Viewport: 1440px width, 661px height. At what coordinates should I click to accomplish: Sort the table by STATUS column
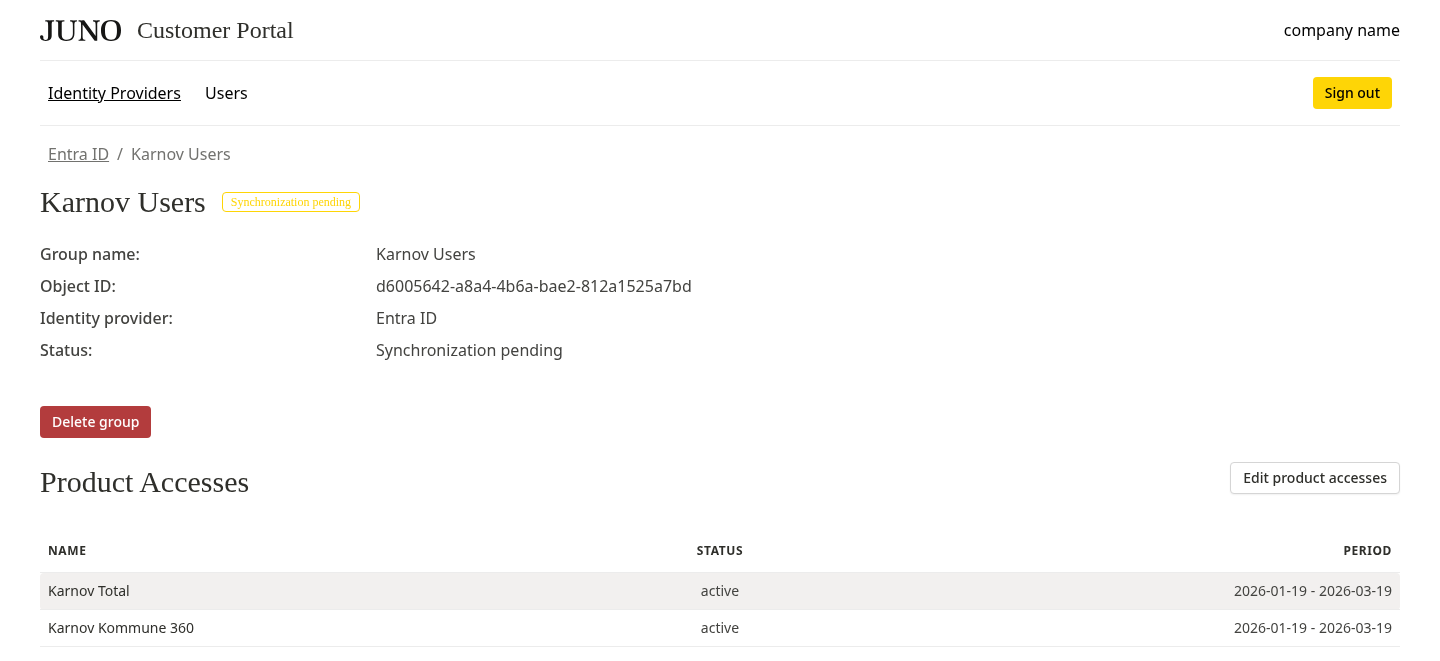tap(719, 550)
